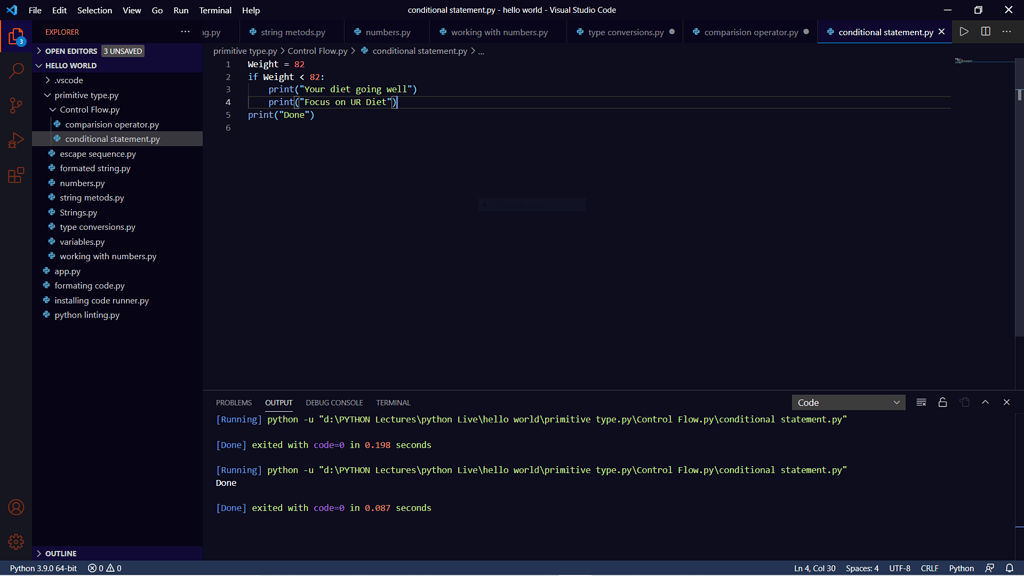The width and height of the screenshot is (1024, 576).
Task: Switch to the TERMINAL tab
Action: 392,402
